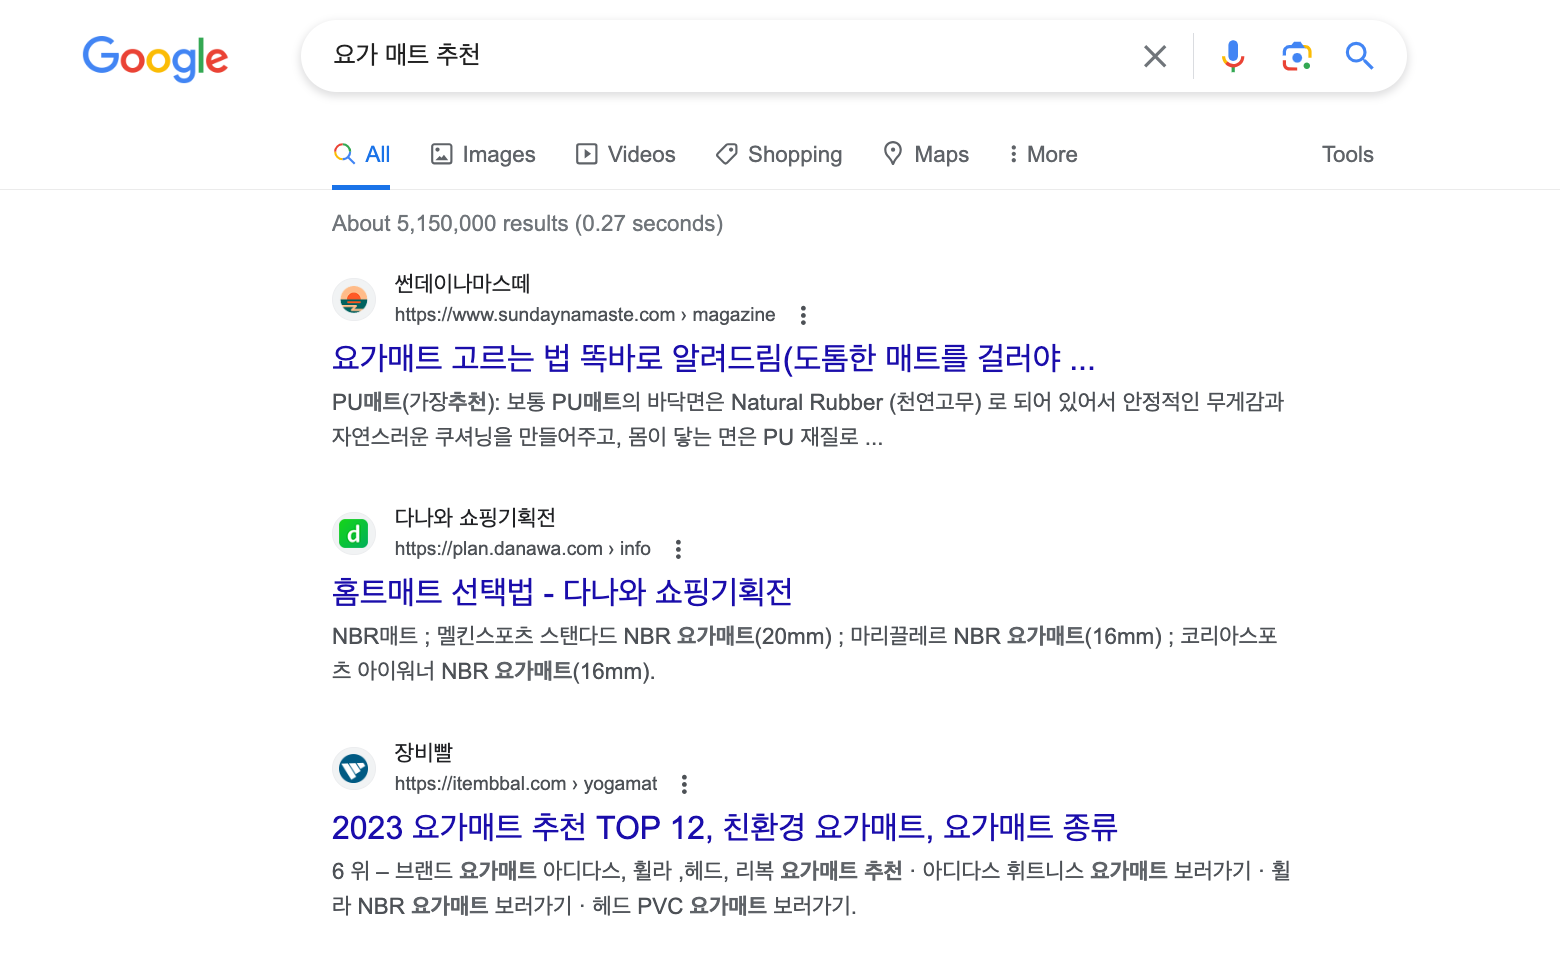
Task: Click the blue magnifier search icon
Action: (1359, 56)
